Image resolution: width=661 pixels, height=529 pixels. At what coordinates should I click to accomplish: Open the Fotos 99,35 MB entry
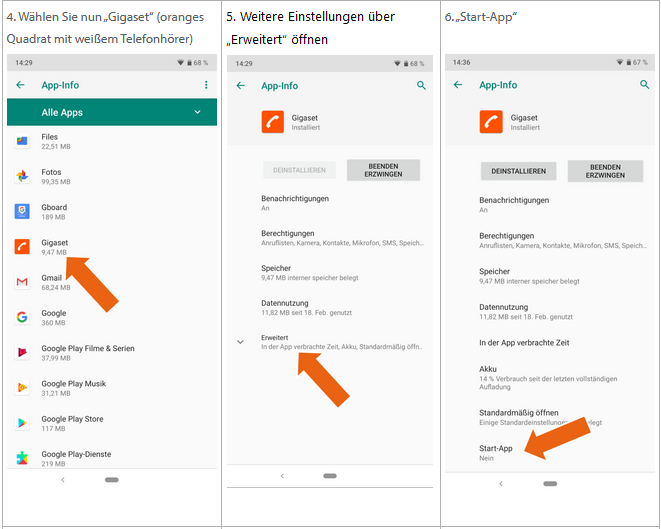112,177
